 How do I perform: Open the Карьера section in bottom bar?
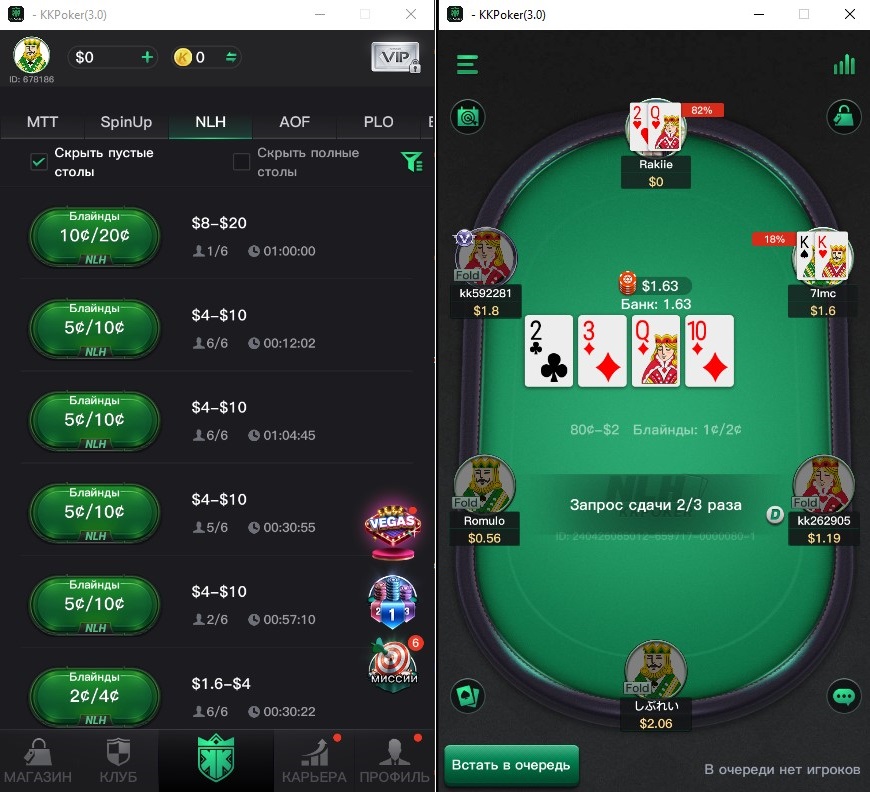click(314, 760)
